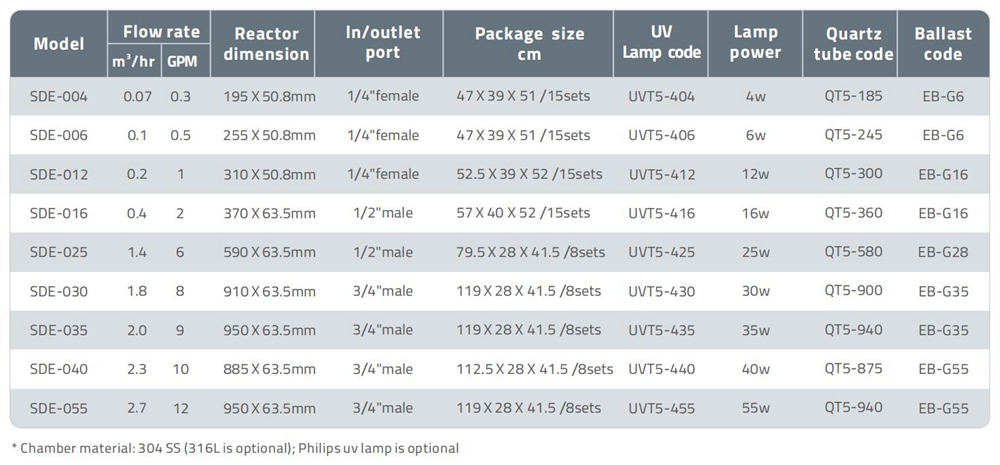The height and width of the screenshot is (465, 1000).
Task: Click the Quartz tube code header
Action: pos(853,43)
